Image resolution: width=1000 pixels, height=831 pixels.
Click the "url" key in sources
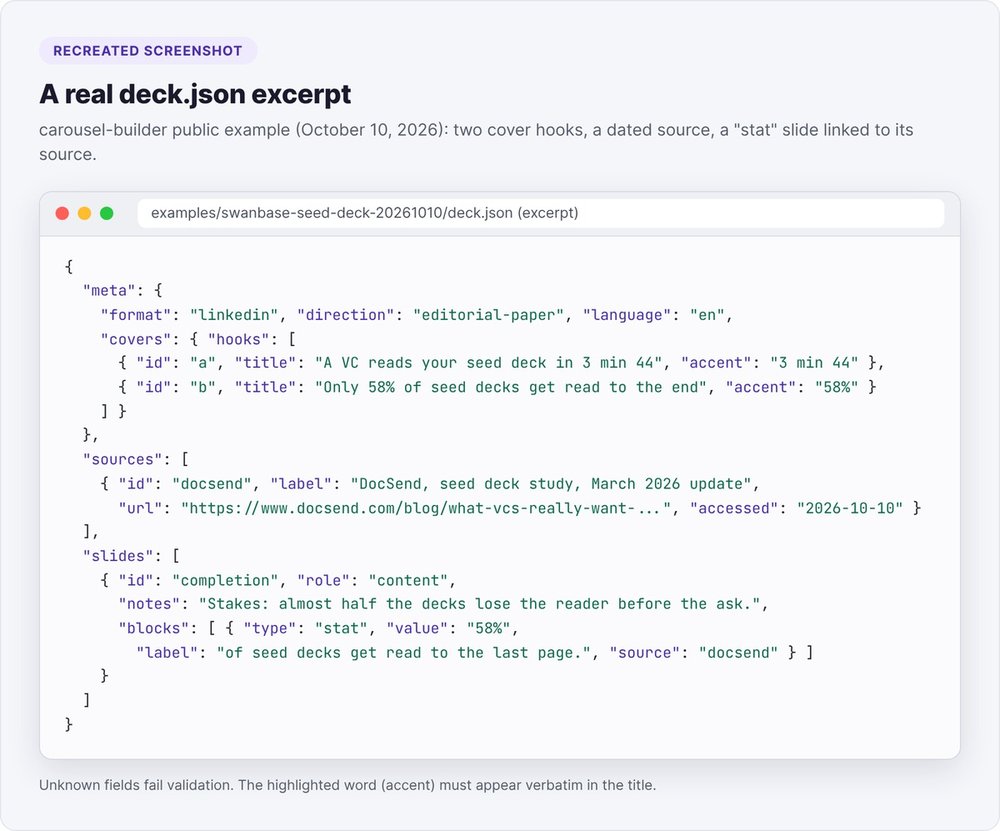pos(140,508)
